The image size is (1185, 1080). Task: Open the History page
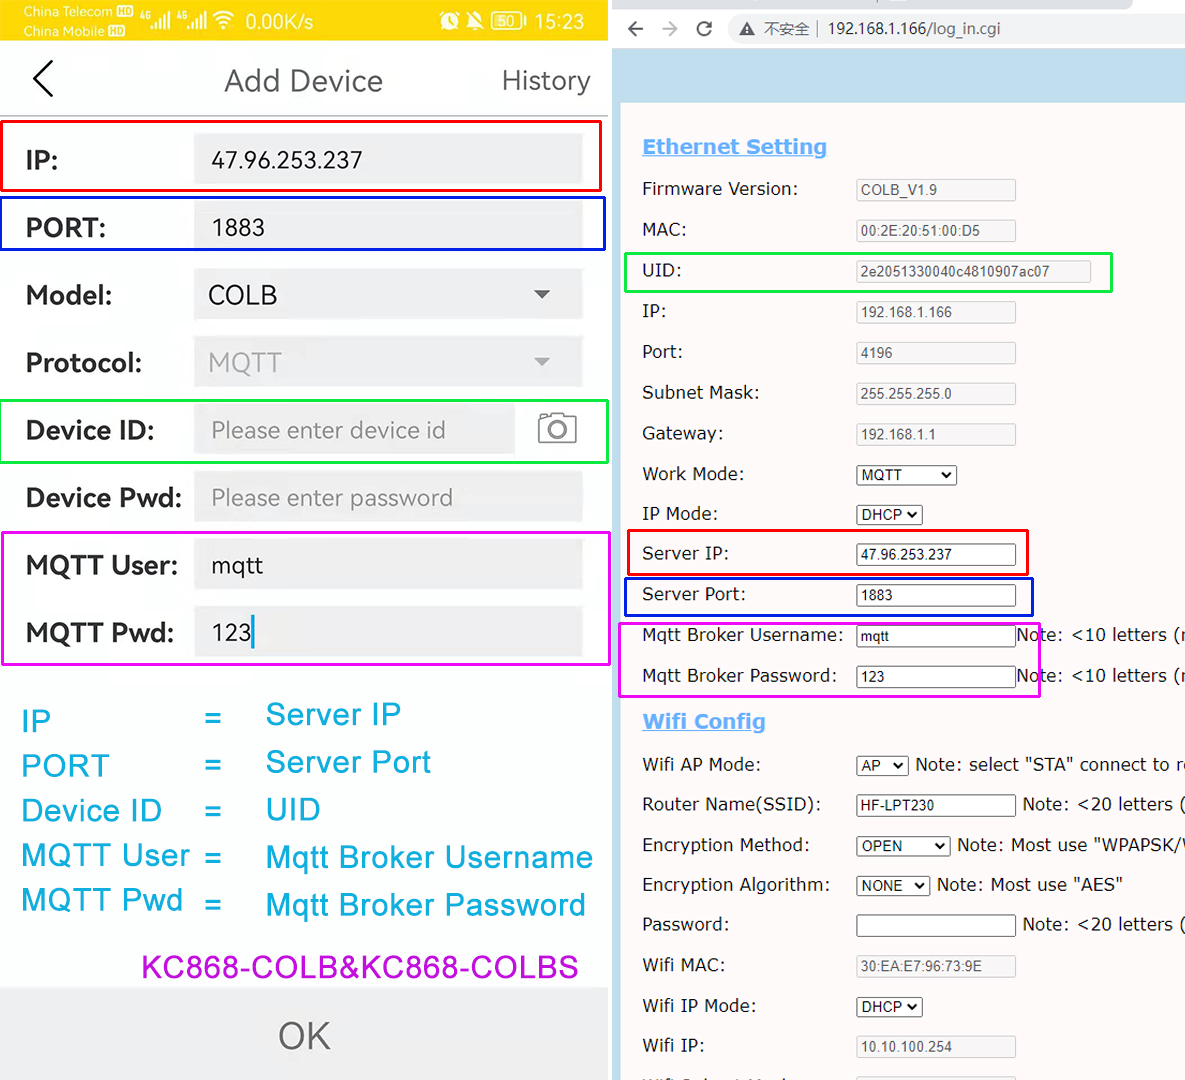coord(545,81)
